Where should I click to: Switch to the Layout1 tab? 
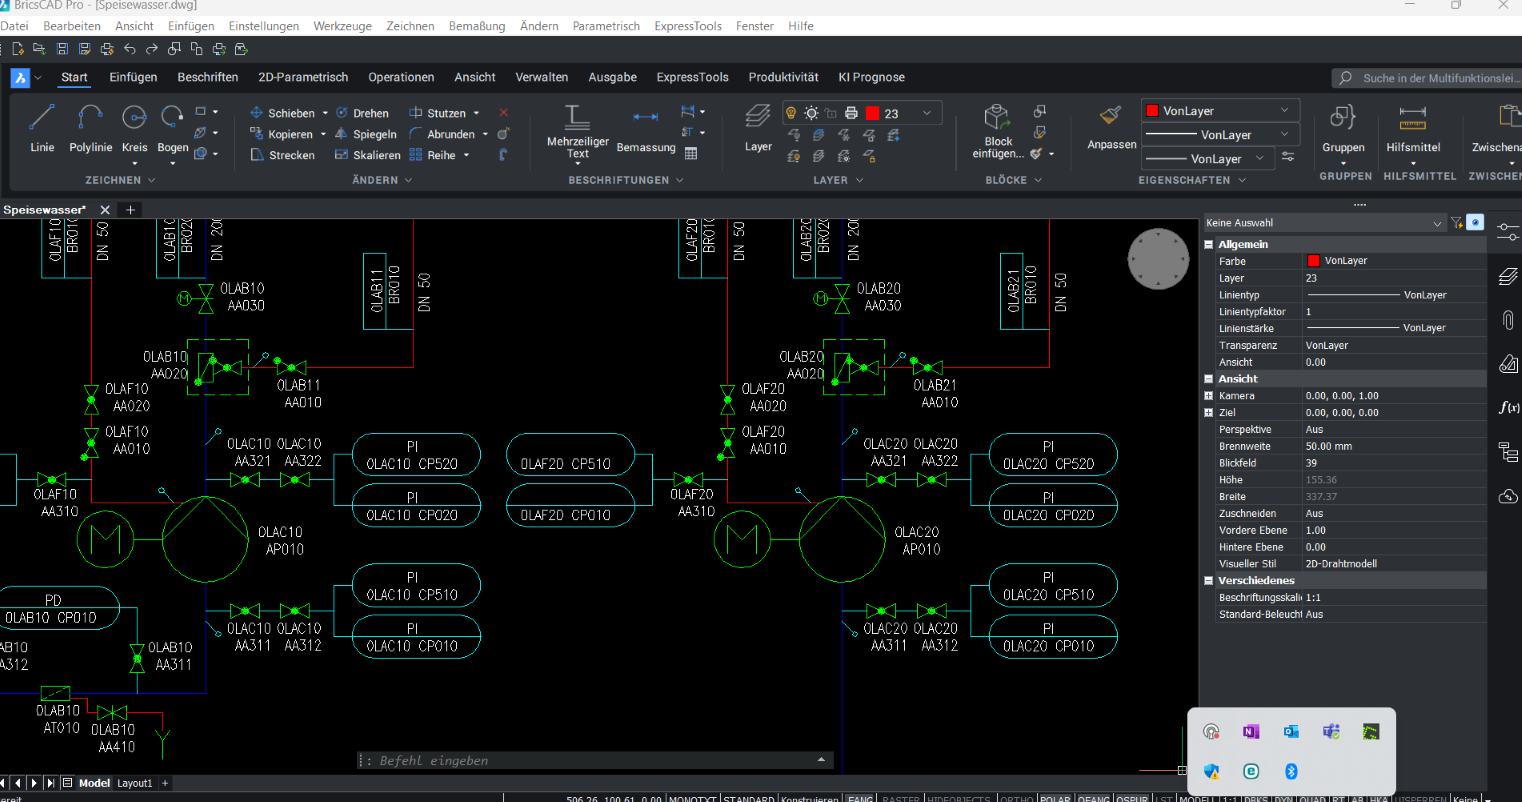point(135,783)
